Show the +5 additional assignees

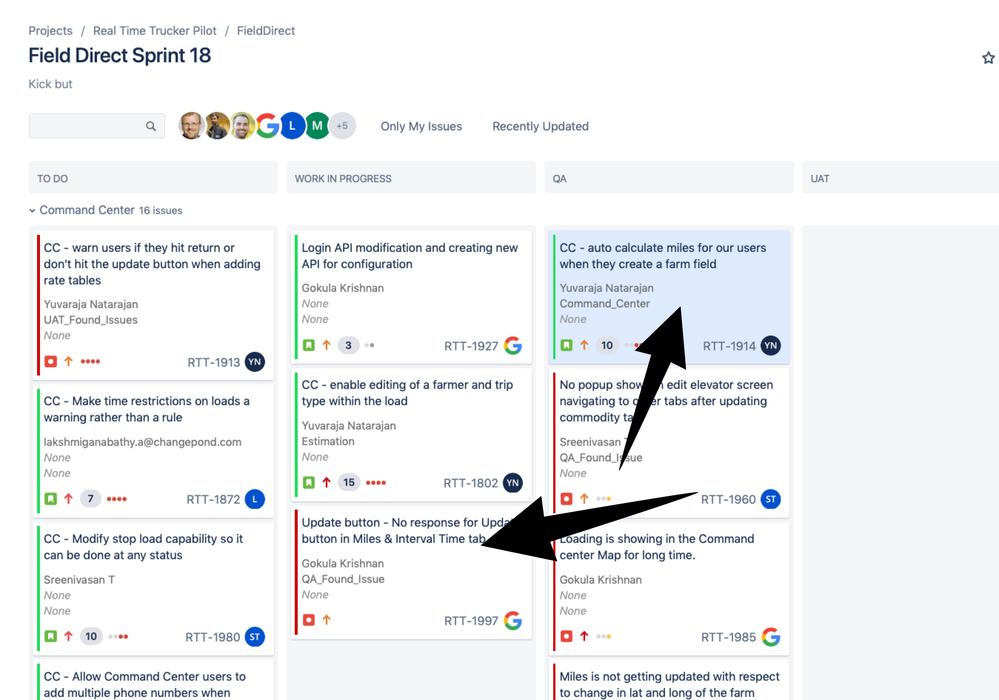pos(342,125)
